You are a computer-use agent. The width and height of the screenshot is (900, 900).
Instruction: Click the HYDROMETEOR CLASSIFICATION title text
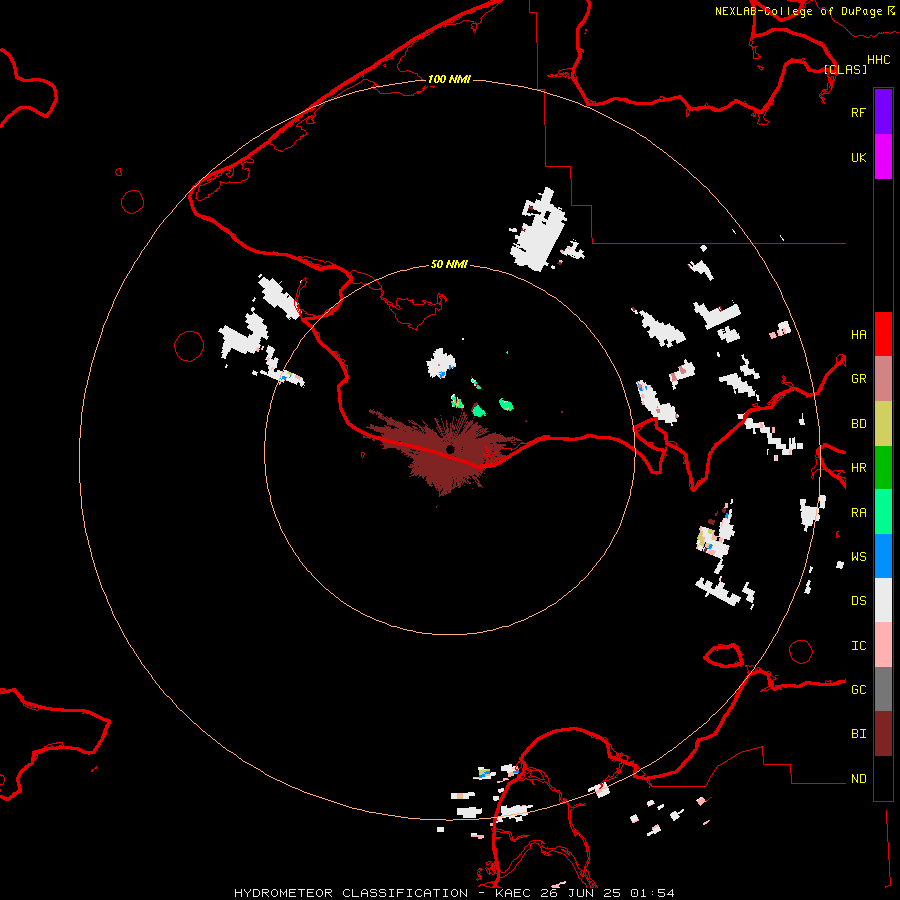pos(351,893)
